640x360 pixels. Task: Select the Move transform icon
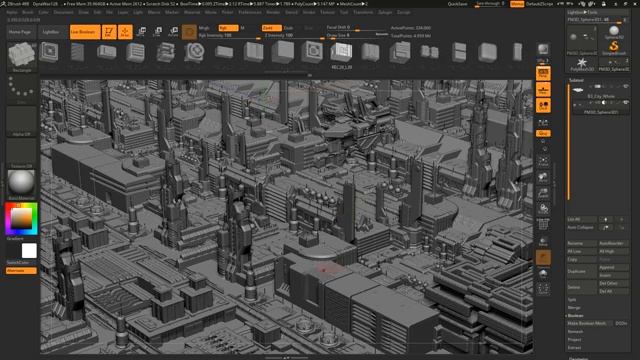click(x=142, y=32)
